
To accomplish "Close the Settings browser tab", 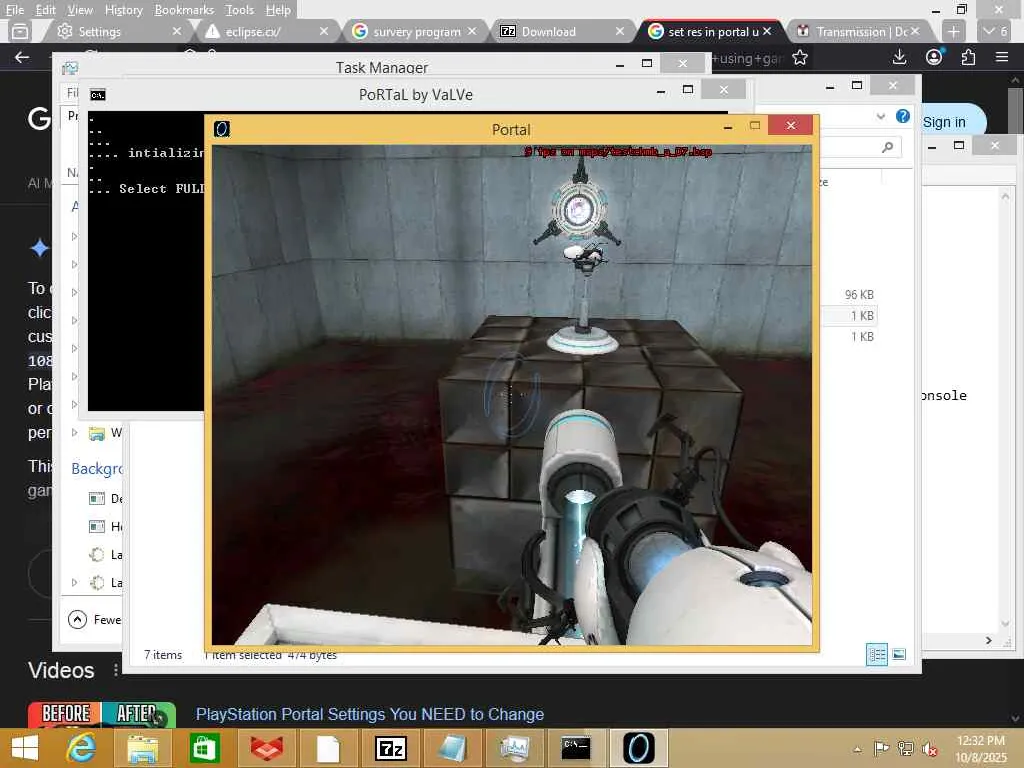I will pyautogui.click(x=176, y=31).
